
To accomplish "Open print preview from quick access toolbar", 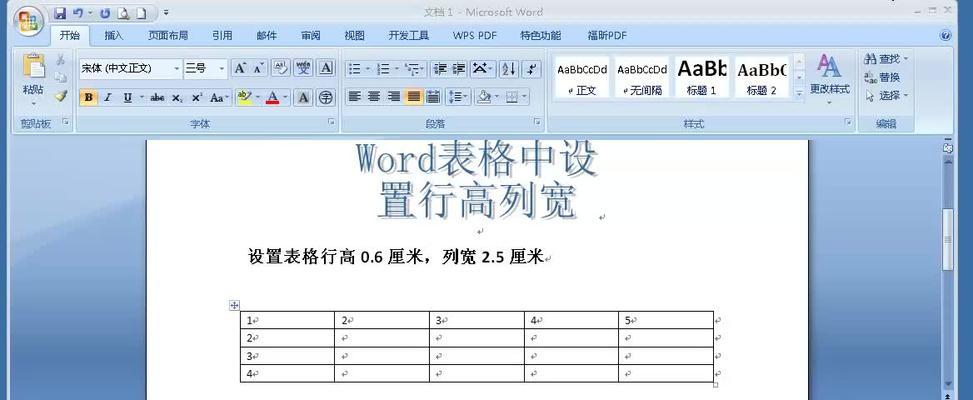I will click(123, 12).
